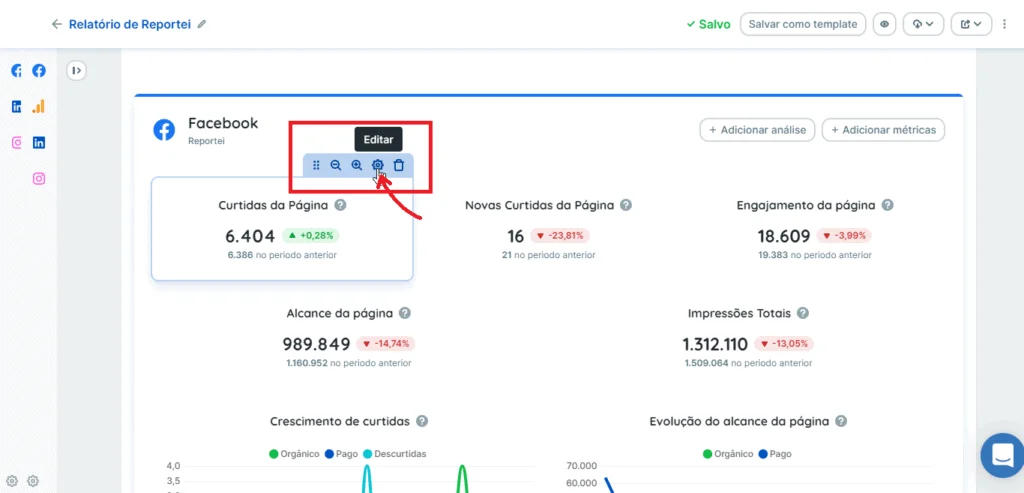The width and height of the screenshot is (1024, 493).
Task: Click the Facebook logo in the section header
Action: tap(164, 129)
